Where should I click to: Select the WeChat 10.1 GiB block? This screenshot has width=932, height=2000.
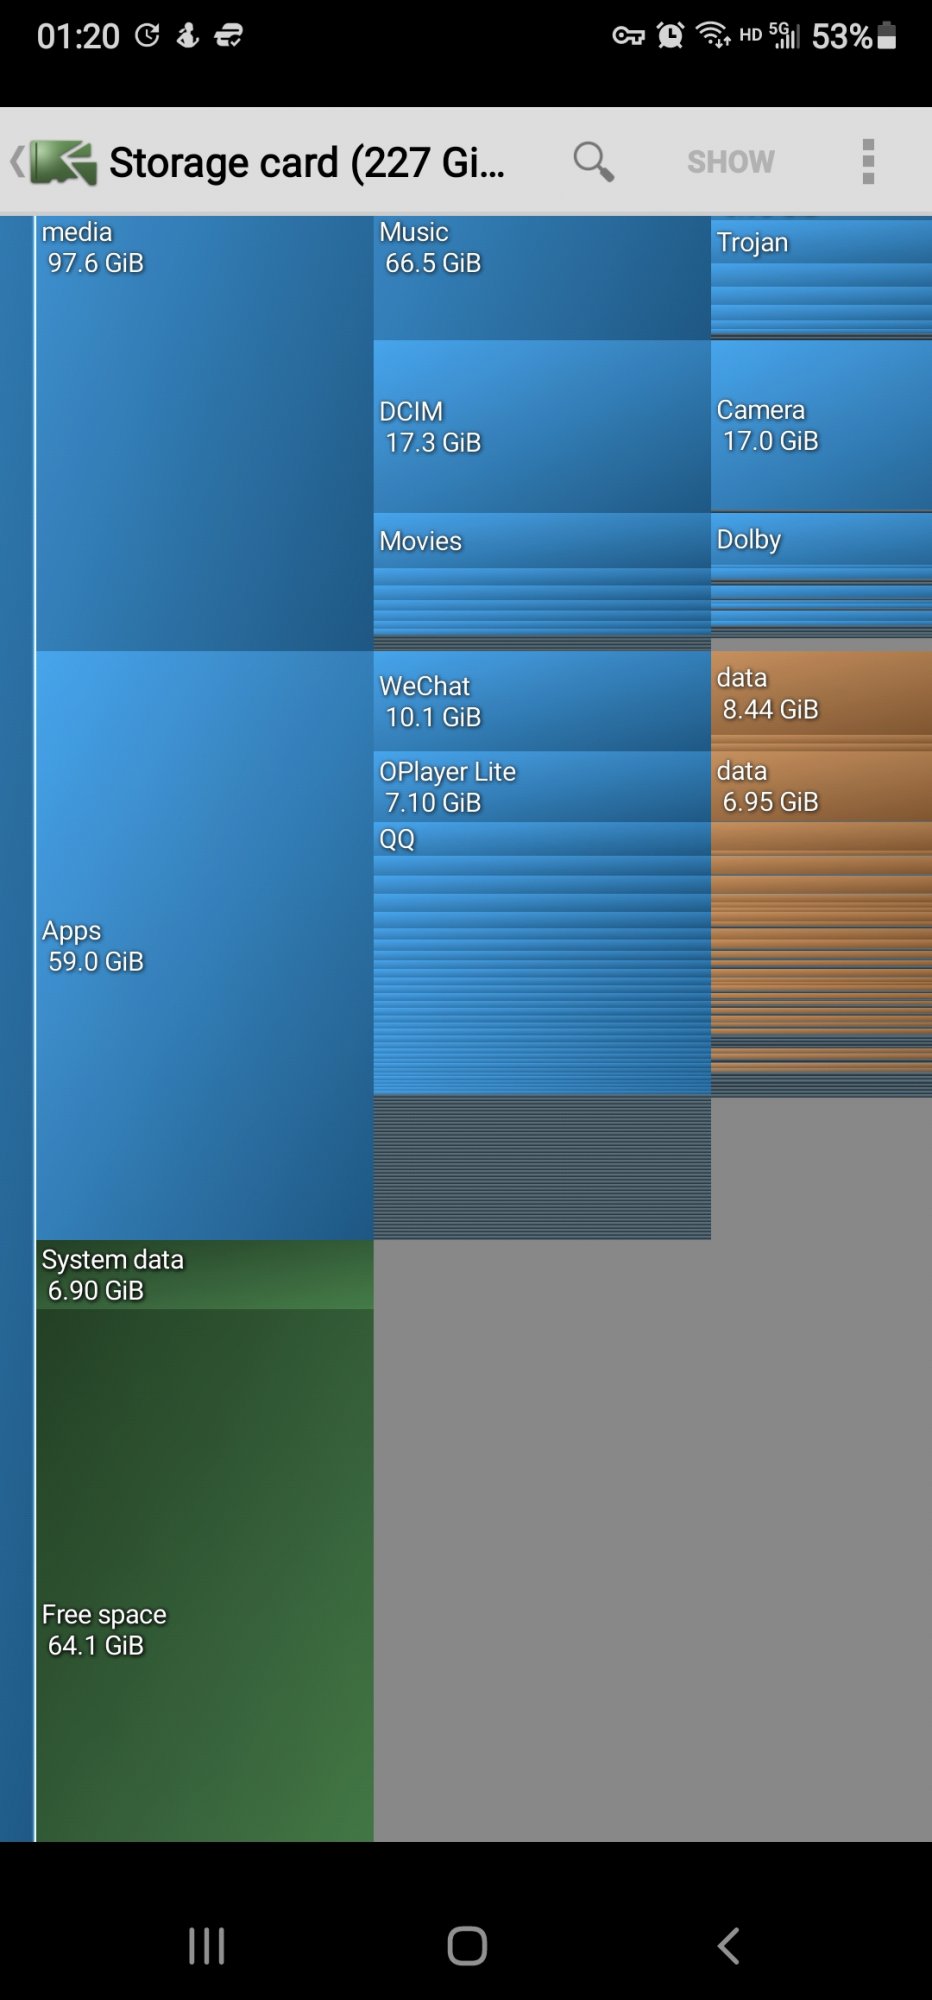(x=540, y=701)
